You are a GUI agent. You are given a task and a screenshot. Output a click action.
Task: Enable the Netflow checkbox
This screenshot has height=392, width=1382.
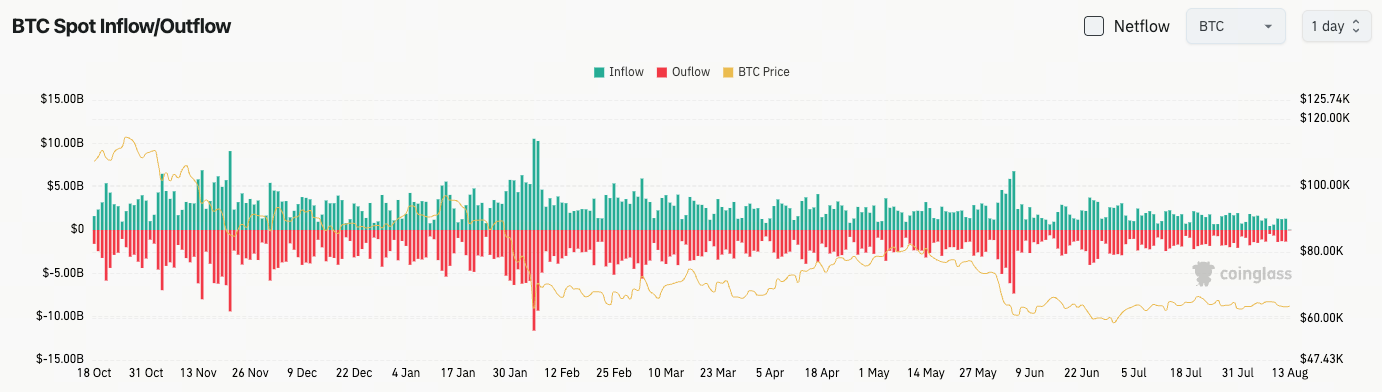[1094, 26]
